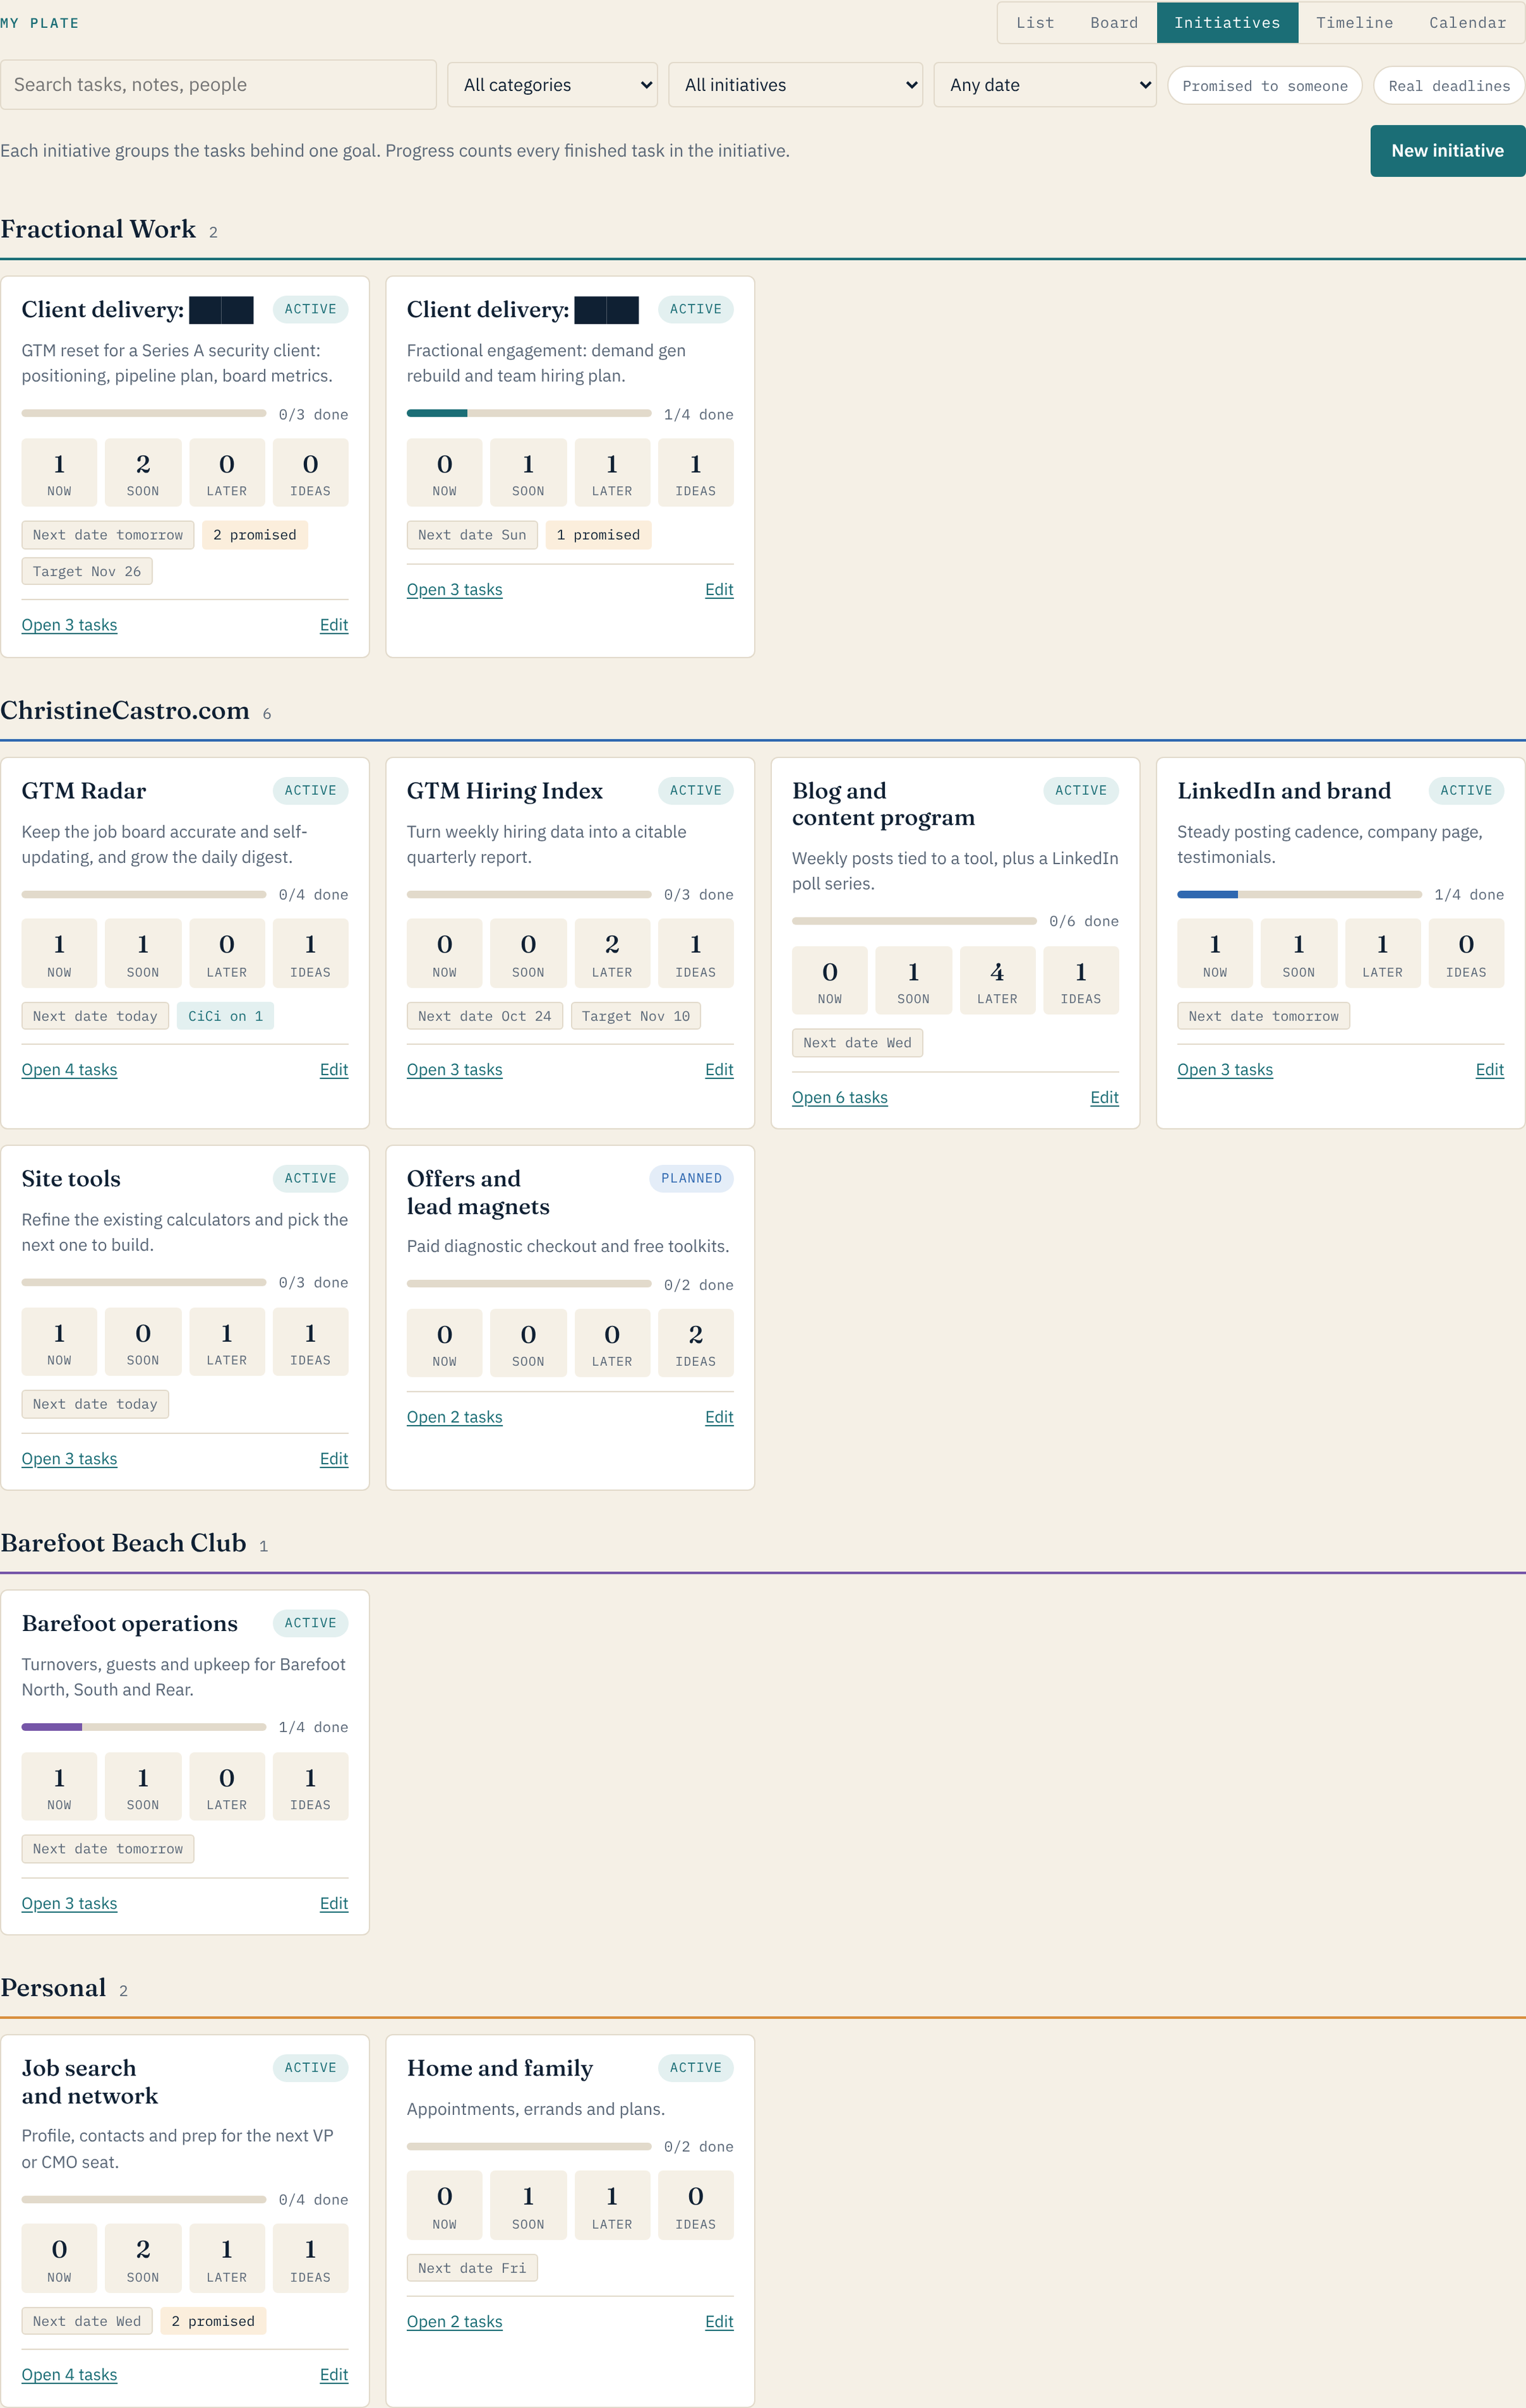This screenshot has width=1526, height=2408.
Task: Open 3 tasks in LinkedIn and brand
Action: tap(1224, 1070)
